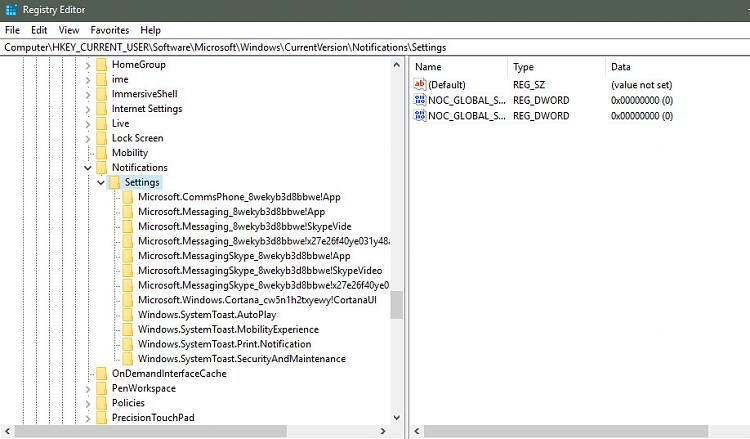This screenshot has width=750, height=439.
Task: Expand the ime key
Action: click(88, 80)
